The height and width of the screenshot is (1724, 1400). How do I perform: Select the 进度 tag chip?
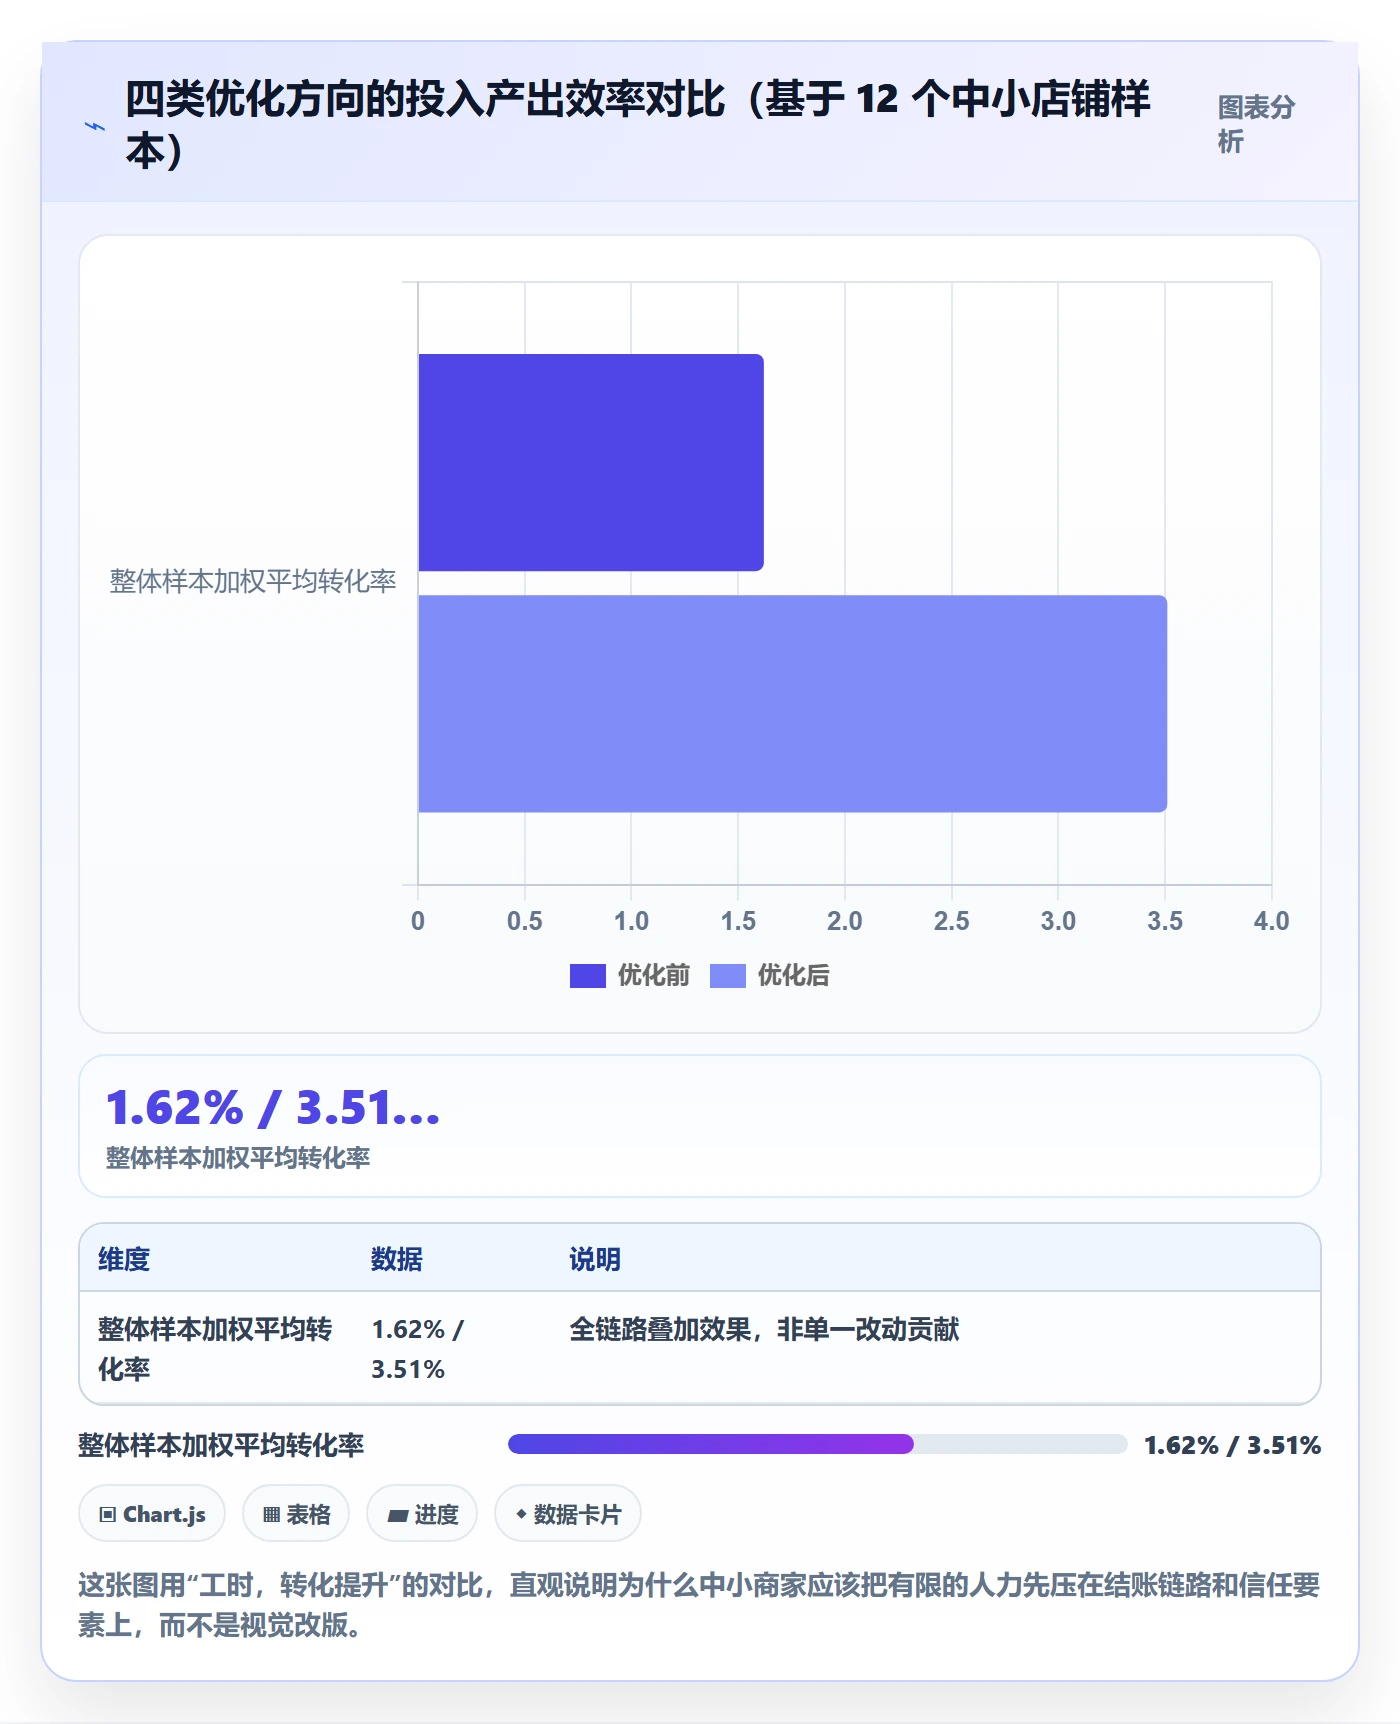pyautogui.click(x=422, y=1514)
